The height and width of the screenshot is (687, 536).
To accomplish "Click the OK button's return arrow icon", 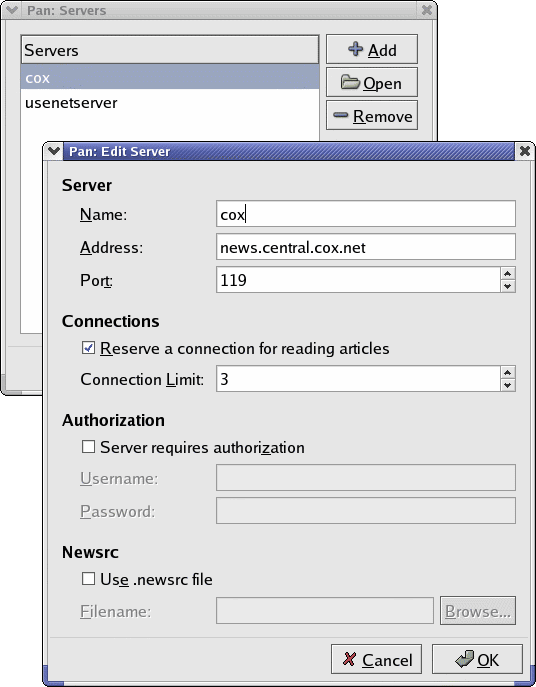I will 465,659.
